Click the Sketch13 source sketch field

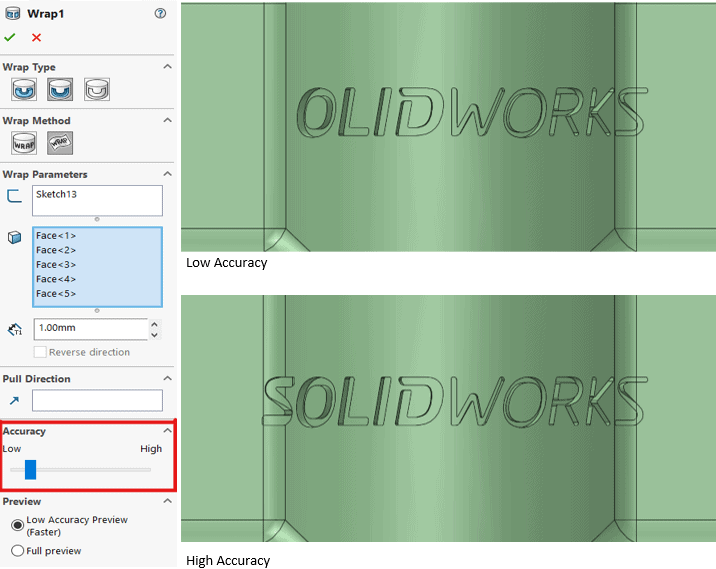pyautogui.click(x=97, y=200)
